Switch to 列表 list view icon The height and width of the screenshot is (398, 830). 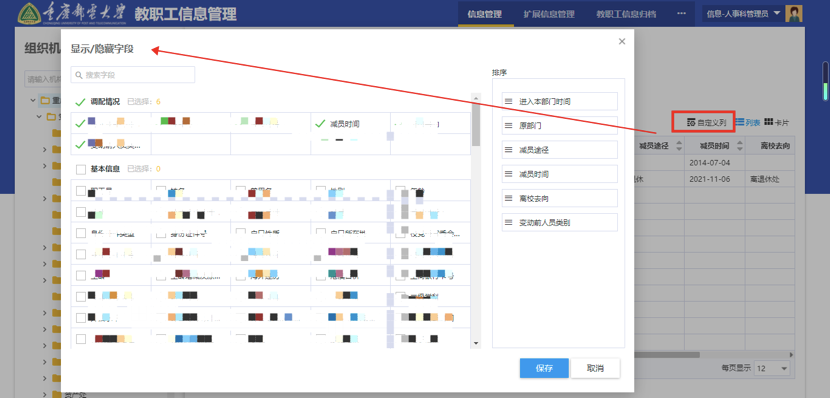[740, 122]
